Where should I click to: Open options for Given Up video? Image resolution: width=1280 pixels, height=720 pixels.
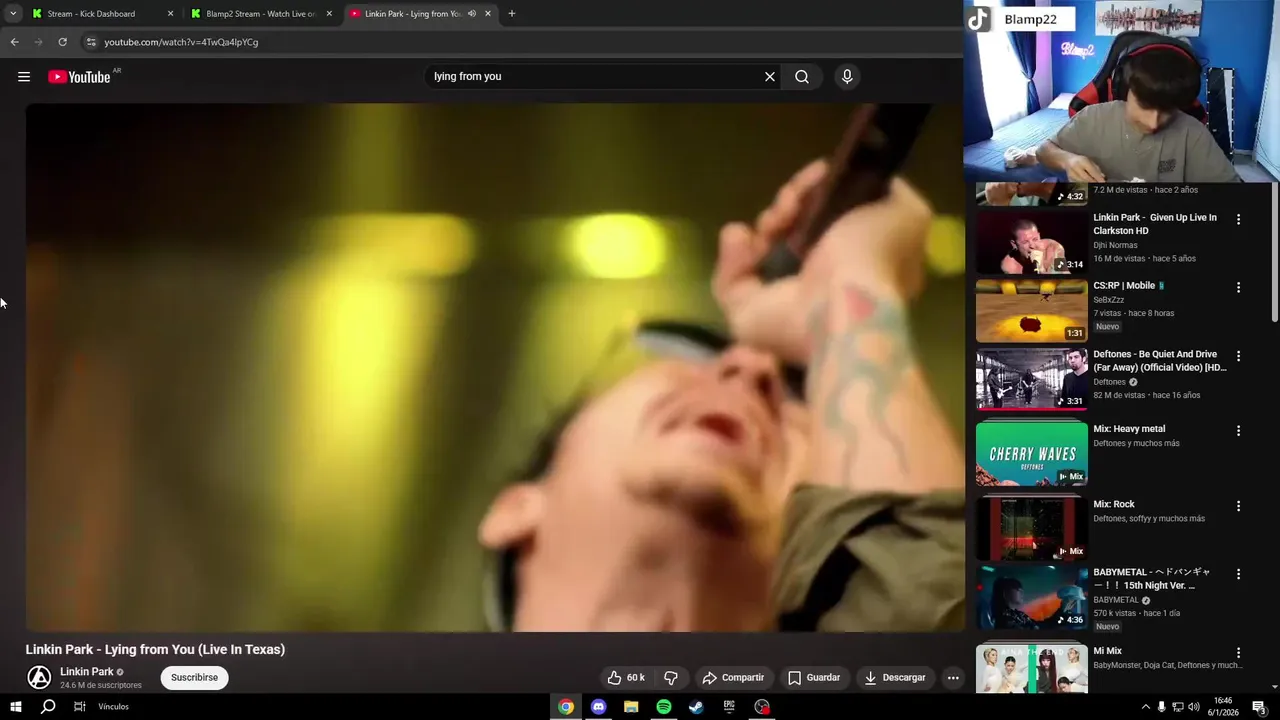[x=1238, y=219]
